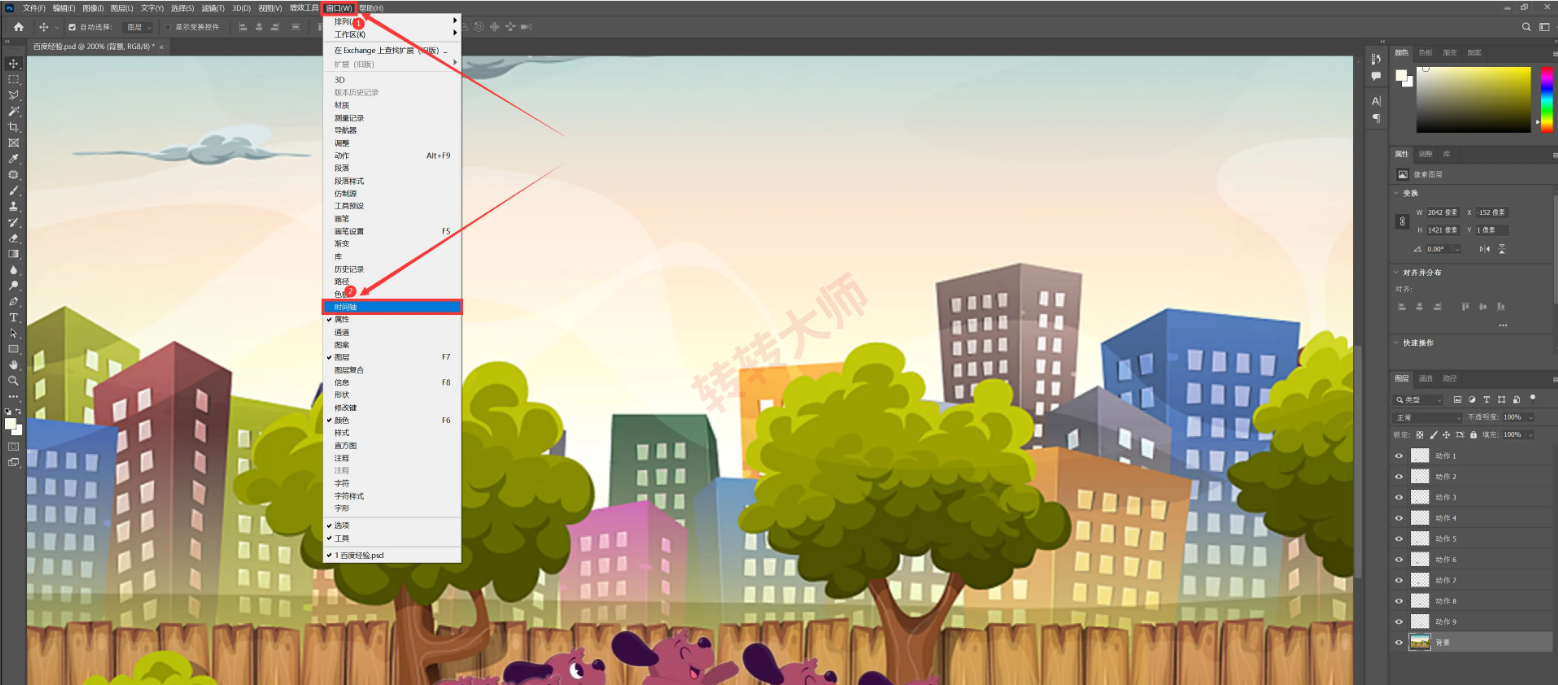The width and height of the screenshot is (1558, 685).
Task: Open the search icon at top right
Action: point(1526,27)
